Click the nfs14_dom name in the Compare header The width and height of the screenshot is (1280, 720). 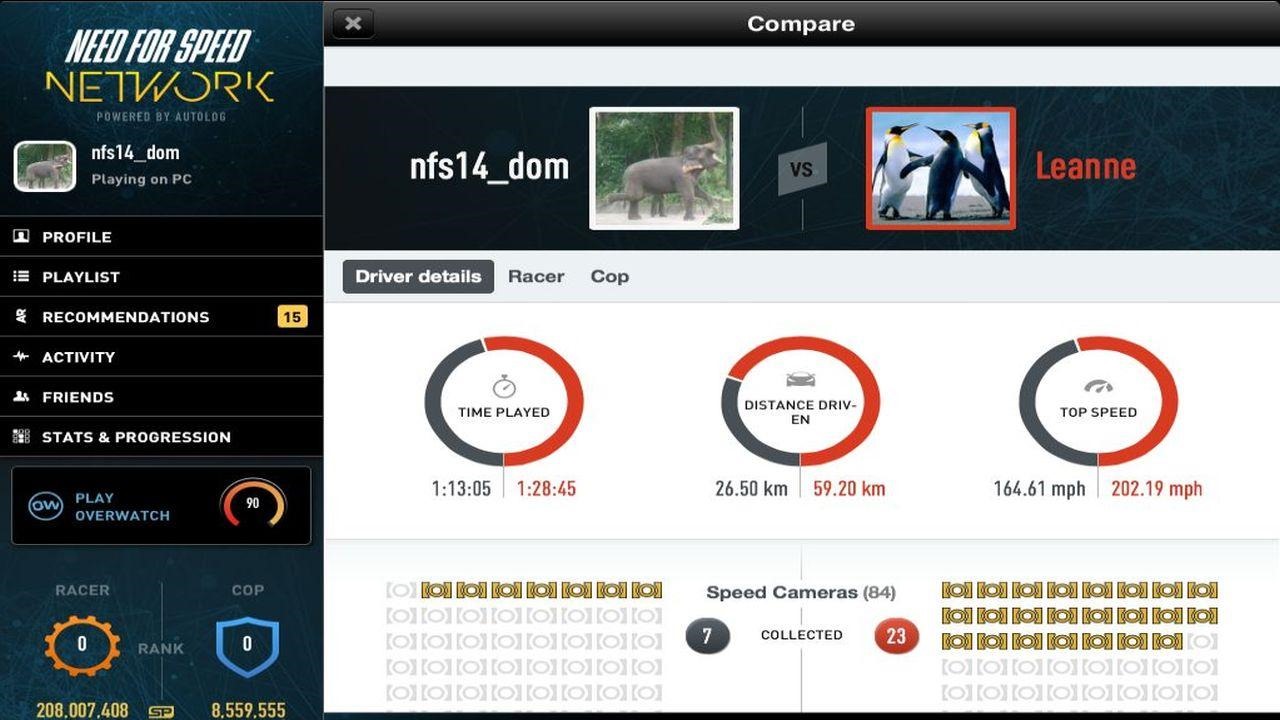(x=490, y=166)
